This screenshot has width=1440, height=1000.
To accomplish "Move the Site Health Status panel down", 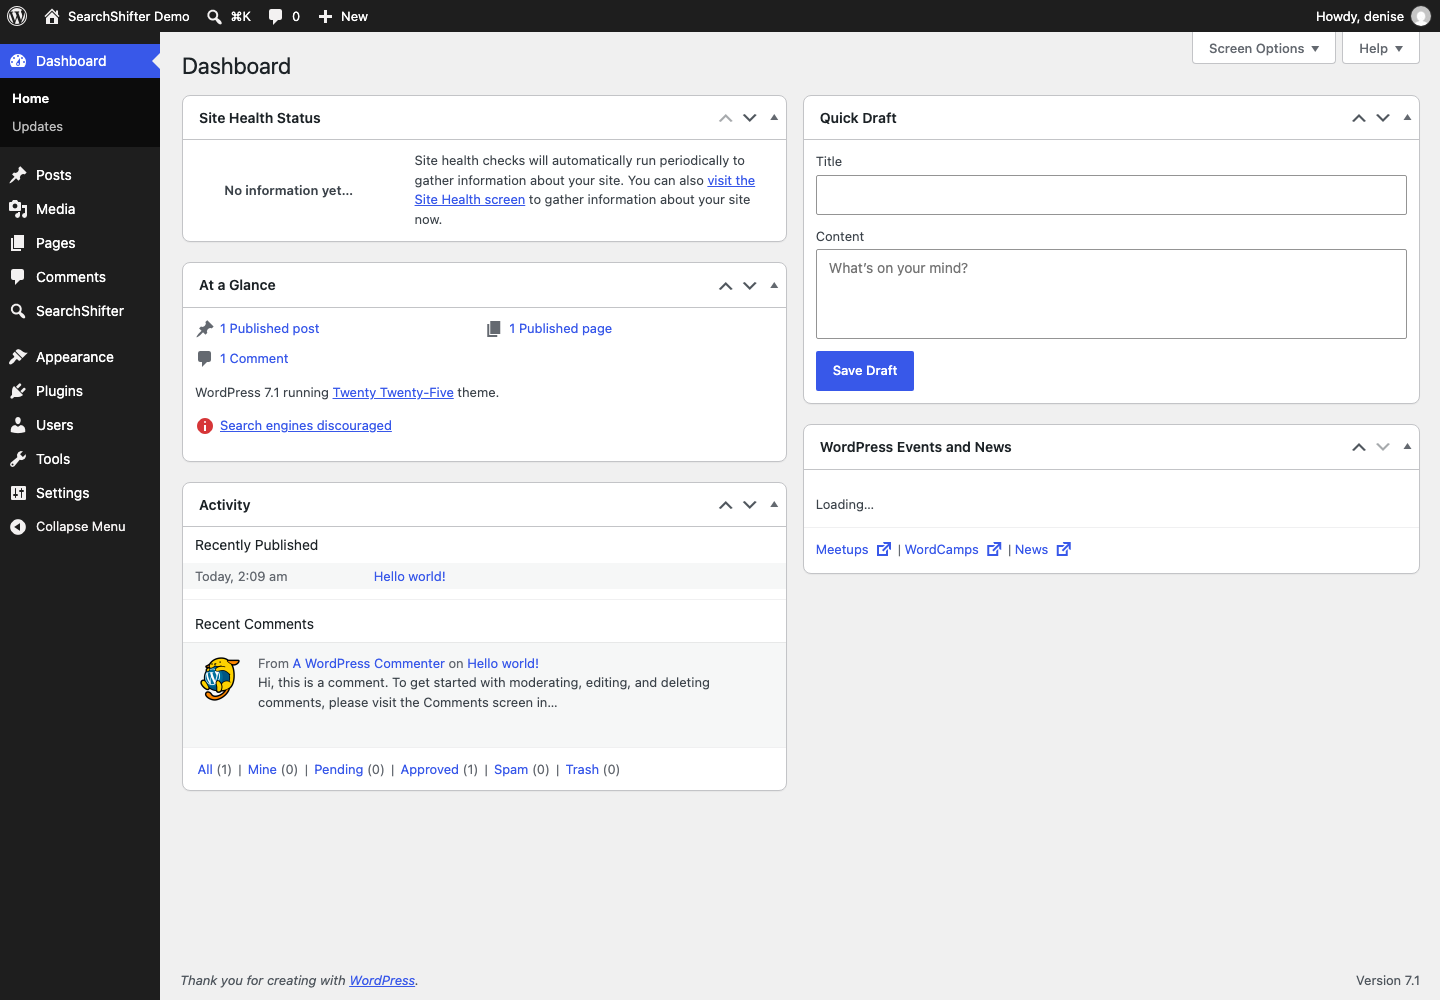I will [x=750, y=118].
